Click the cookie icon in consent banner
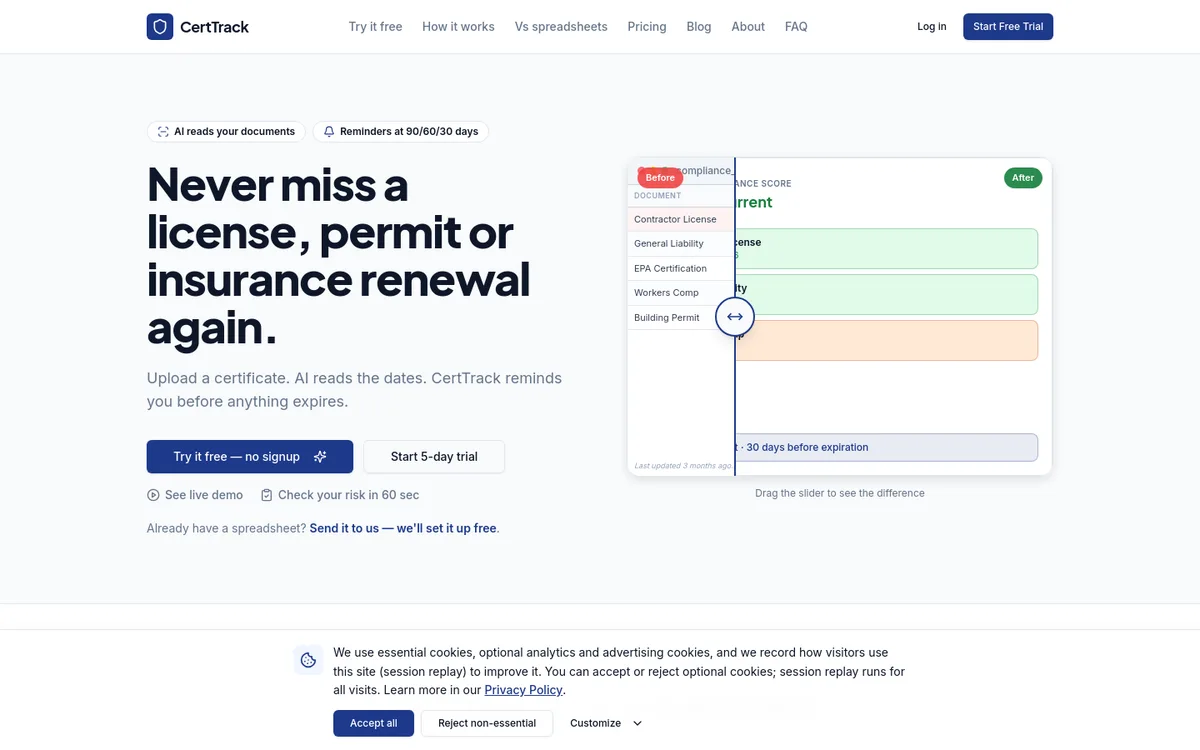This screenshot has height=750, width=1200. [308, 660]
